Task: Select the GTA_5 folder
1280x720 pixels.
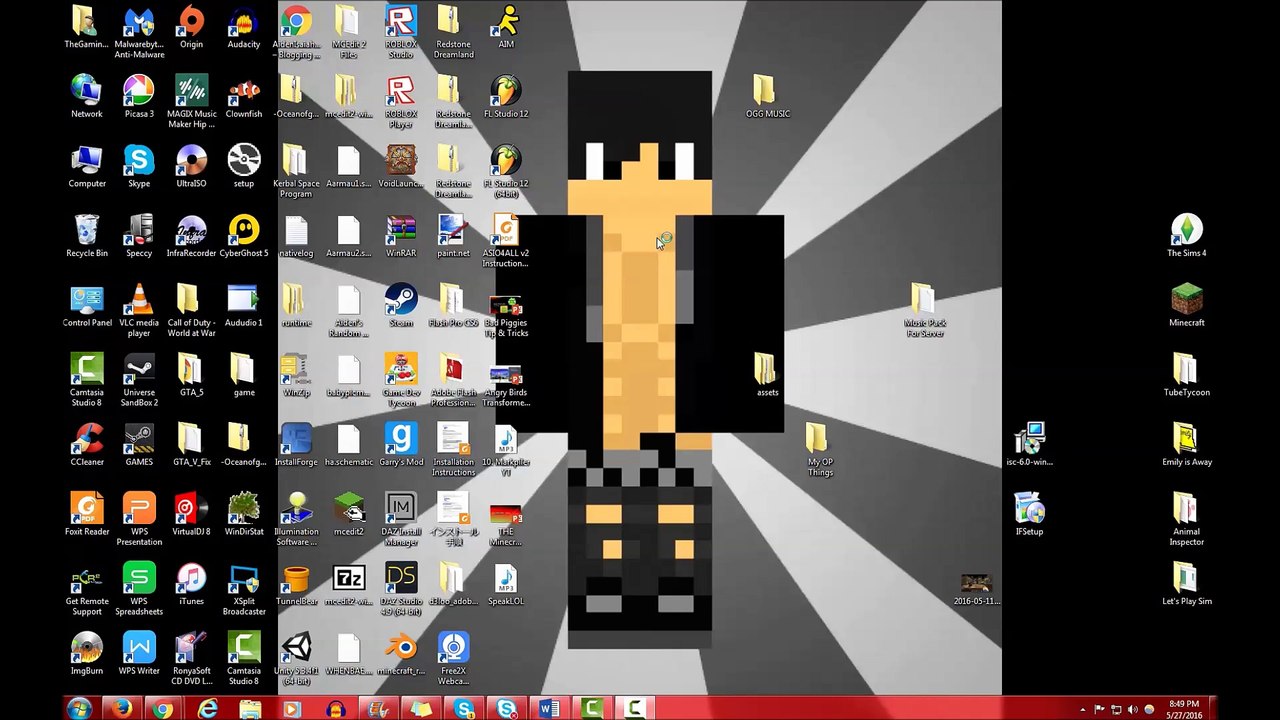Action: pos(191,375)
